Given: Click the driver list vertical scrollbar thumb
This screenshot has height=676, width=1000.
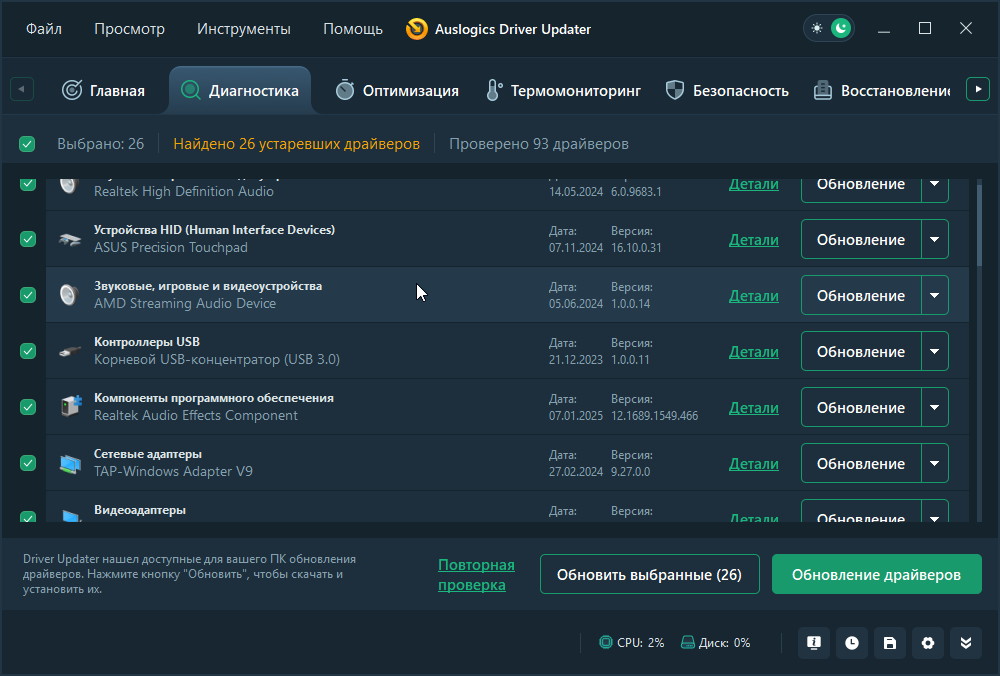Looking at the screenshot, I should tap(980, 223).
